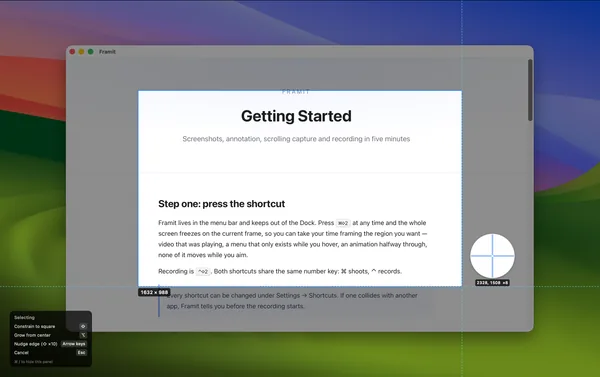Click the Nudge edge label in helper panel
The width and height of the screenshot is (600, 377).
point(36,344)
